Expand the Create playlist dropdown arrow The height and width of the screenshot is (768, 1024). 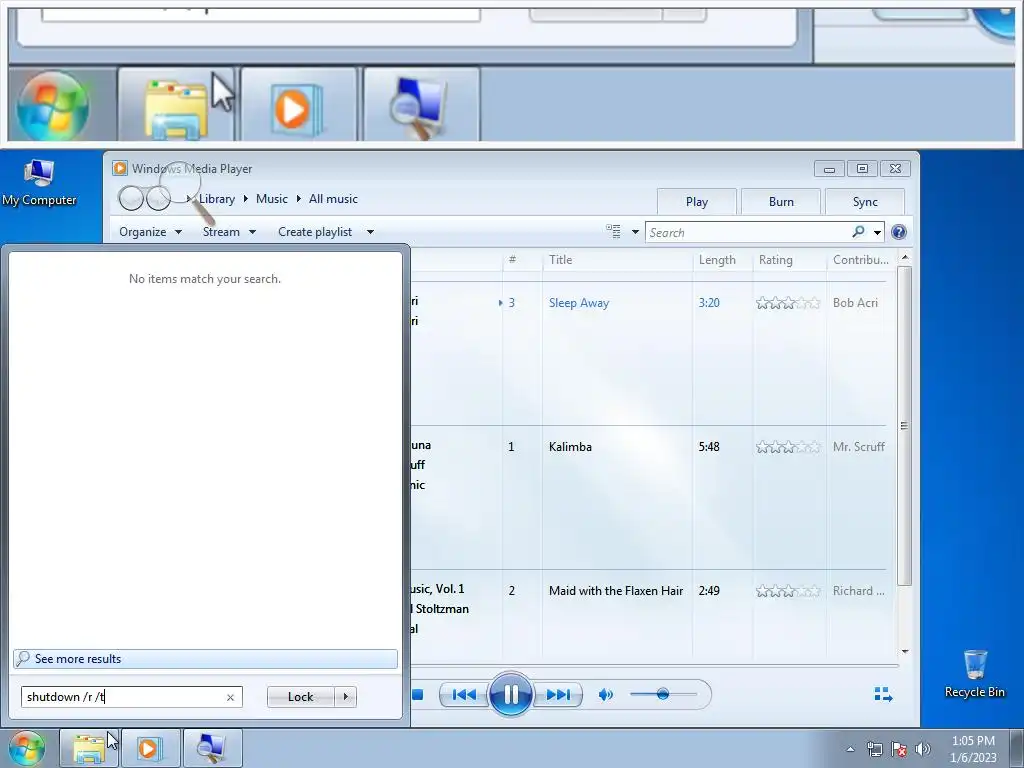tap(370, 232)
